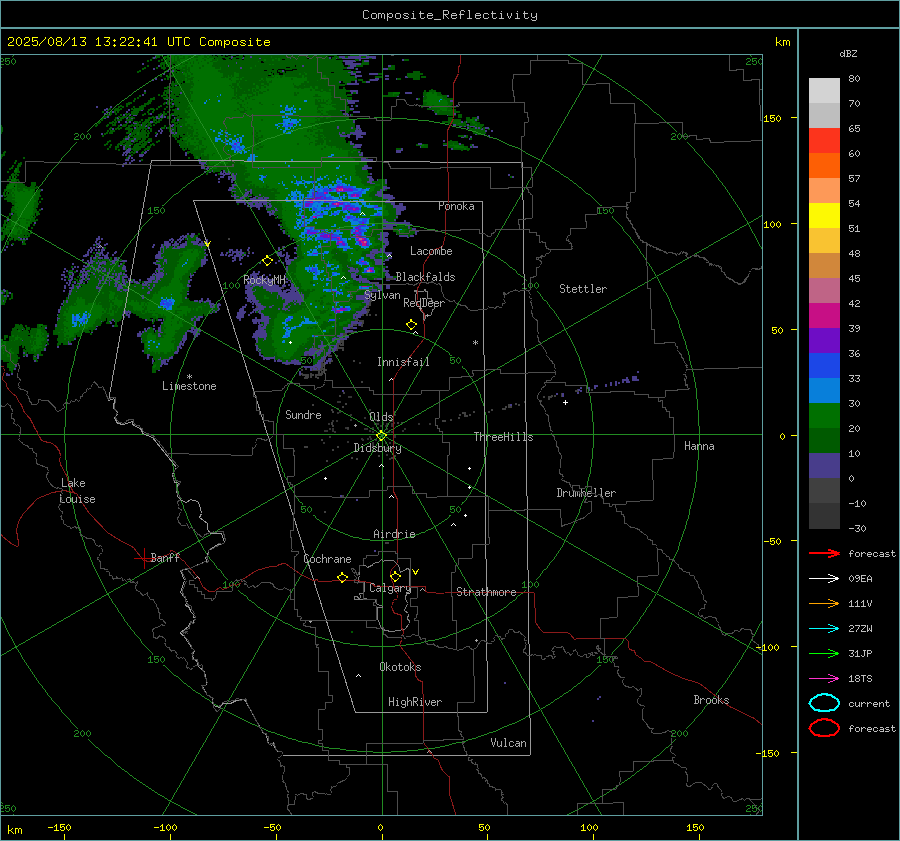Click the Strathmore label
This screenshot has height=841, width=900.
pos(486,592)
